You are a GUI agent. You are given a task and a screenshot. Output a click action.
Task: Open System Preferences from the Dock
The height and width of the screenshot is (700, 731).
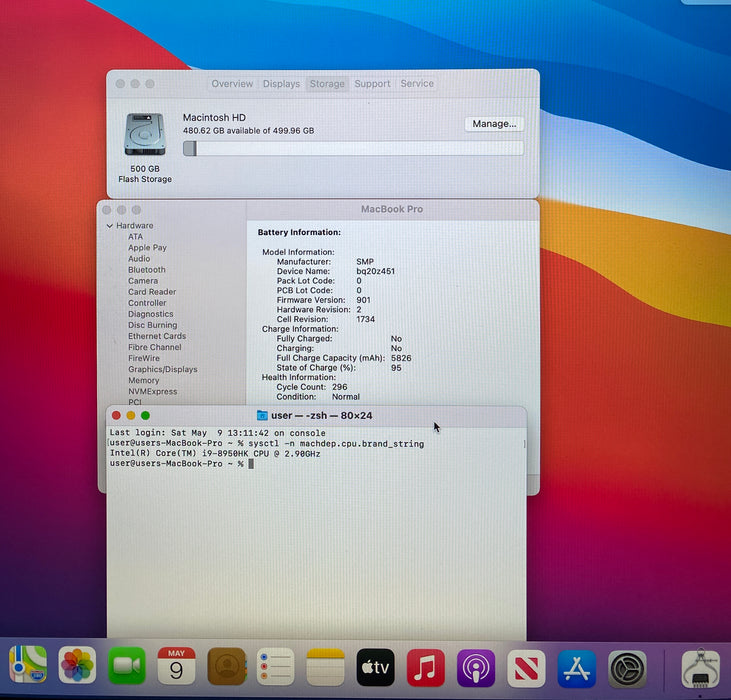click(x=628, y=669)
